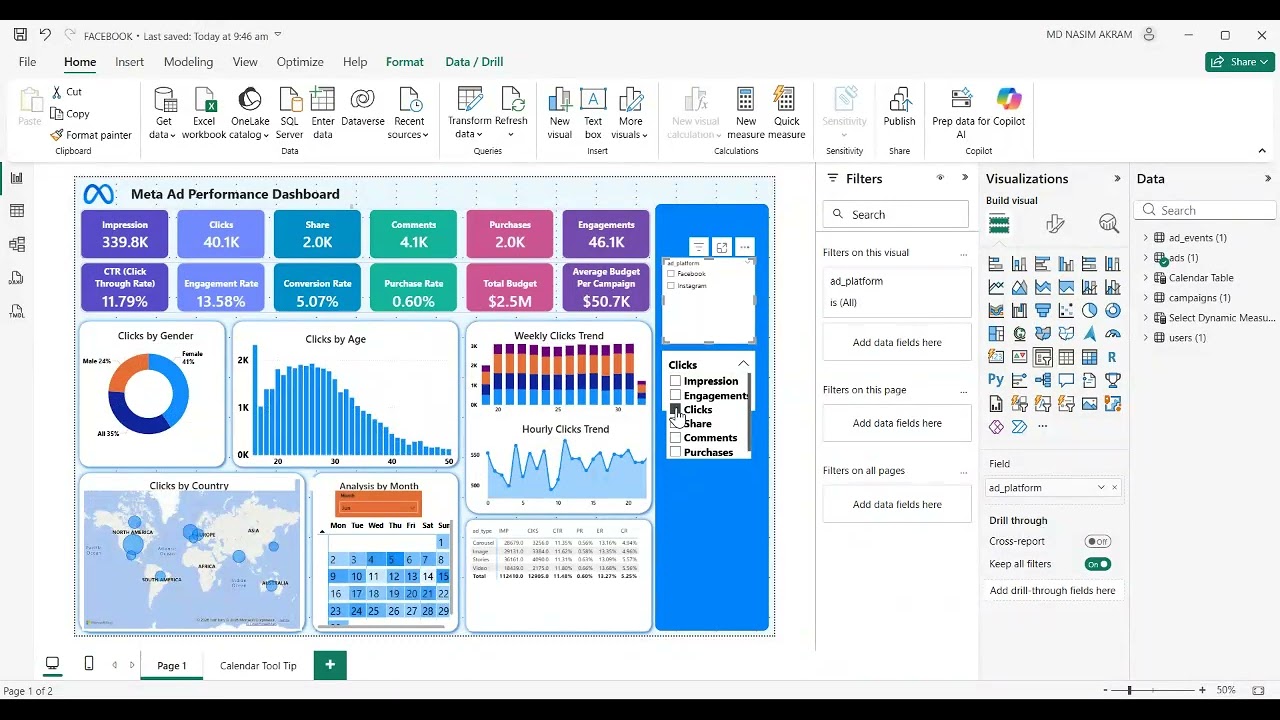This screenshot has width=1280, height=720.
Task: Select the R script visual icon
Action: click(1112, 357)
